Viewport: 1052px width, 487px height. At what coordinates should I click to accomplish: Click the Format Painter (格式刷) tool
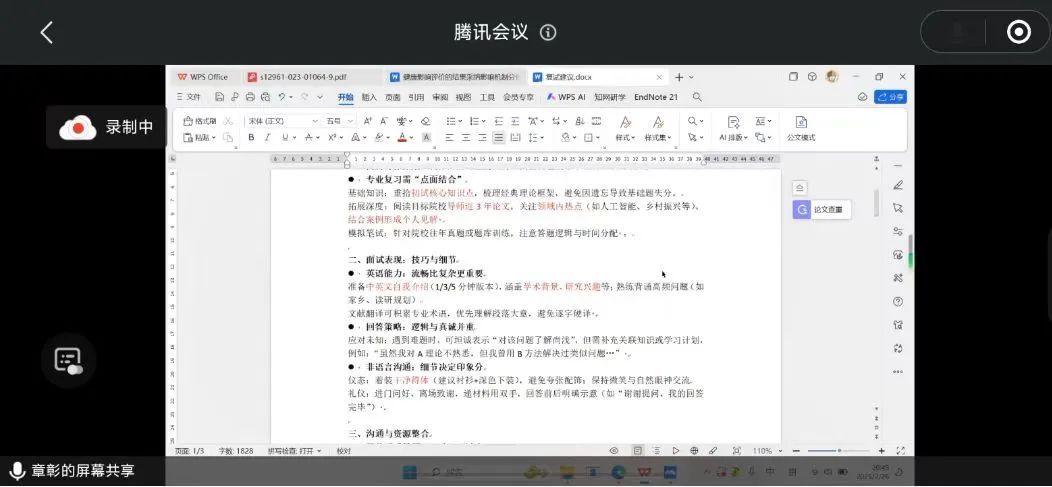pyautogui.click(x=198, y=121)
